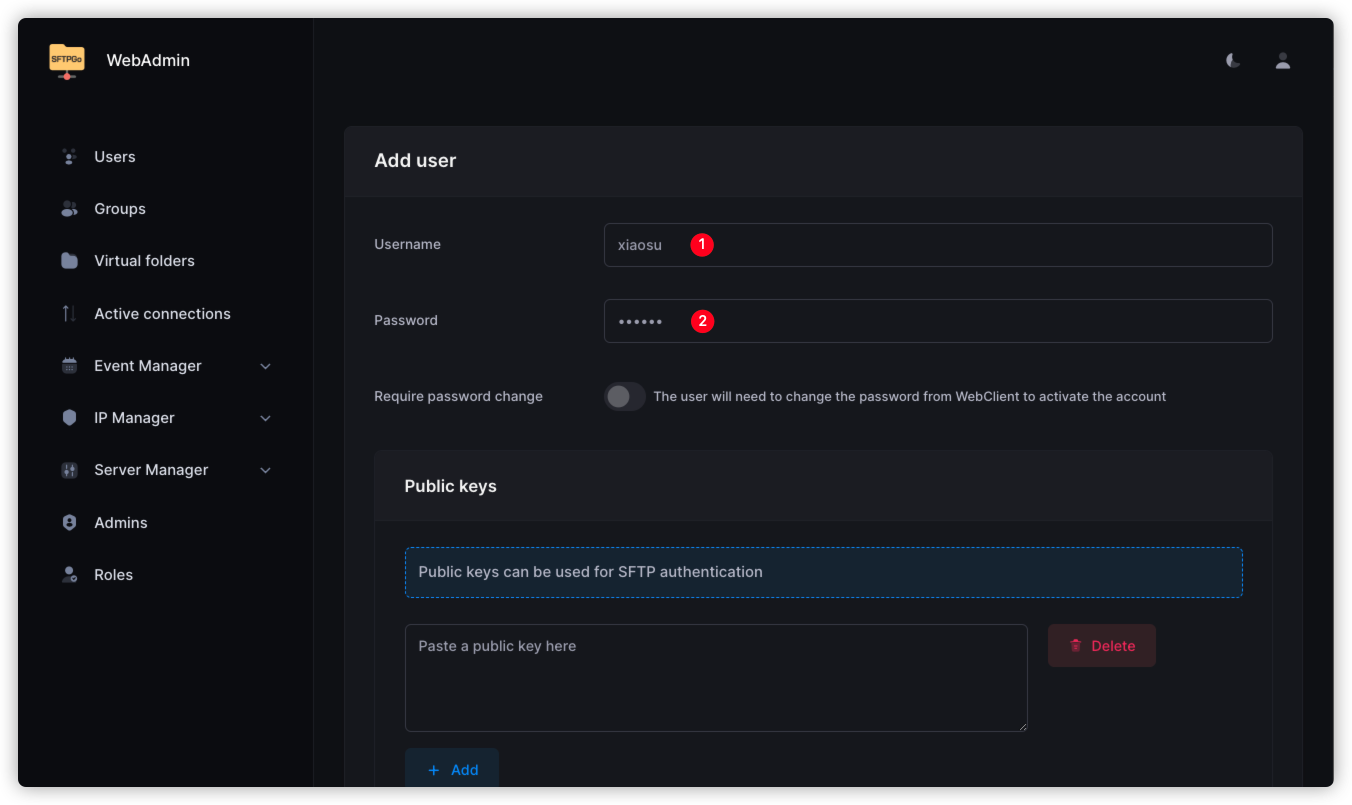The height and width of the screenshot is (805, 1352).
Task: Click the Paste a public key textarea
Action: (x=715, y=678)
